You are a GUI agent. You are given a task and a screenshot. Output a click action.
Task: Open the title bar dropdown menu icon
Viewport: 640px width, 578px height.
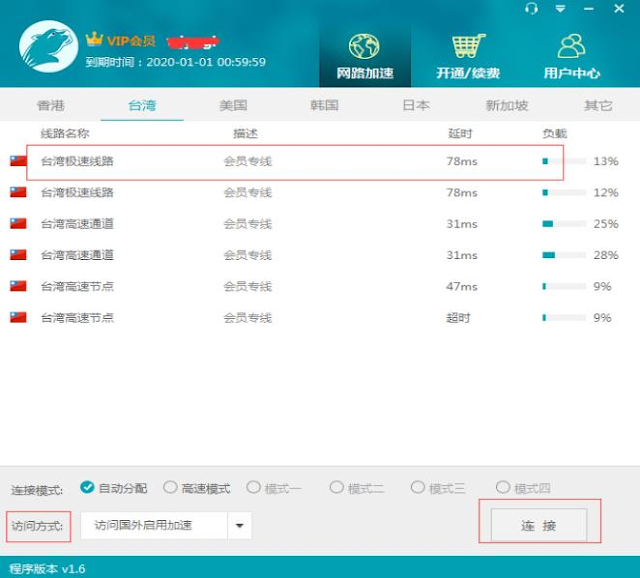pyautogui.click(x=561, y=8)
